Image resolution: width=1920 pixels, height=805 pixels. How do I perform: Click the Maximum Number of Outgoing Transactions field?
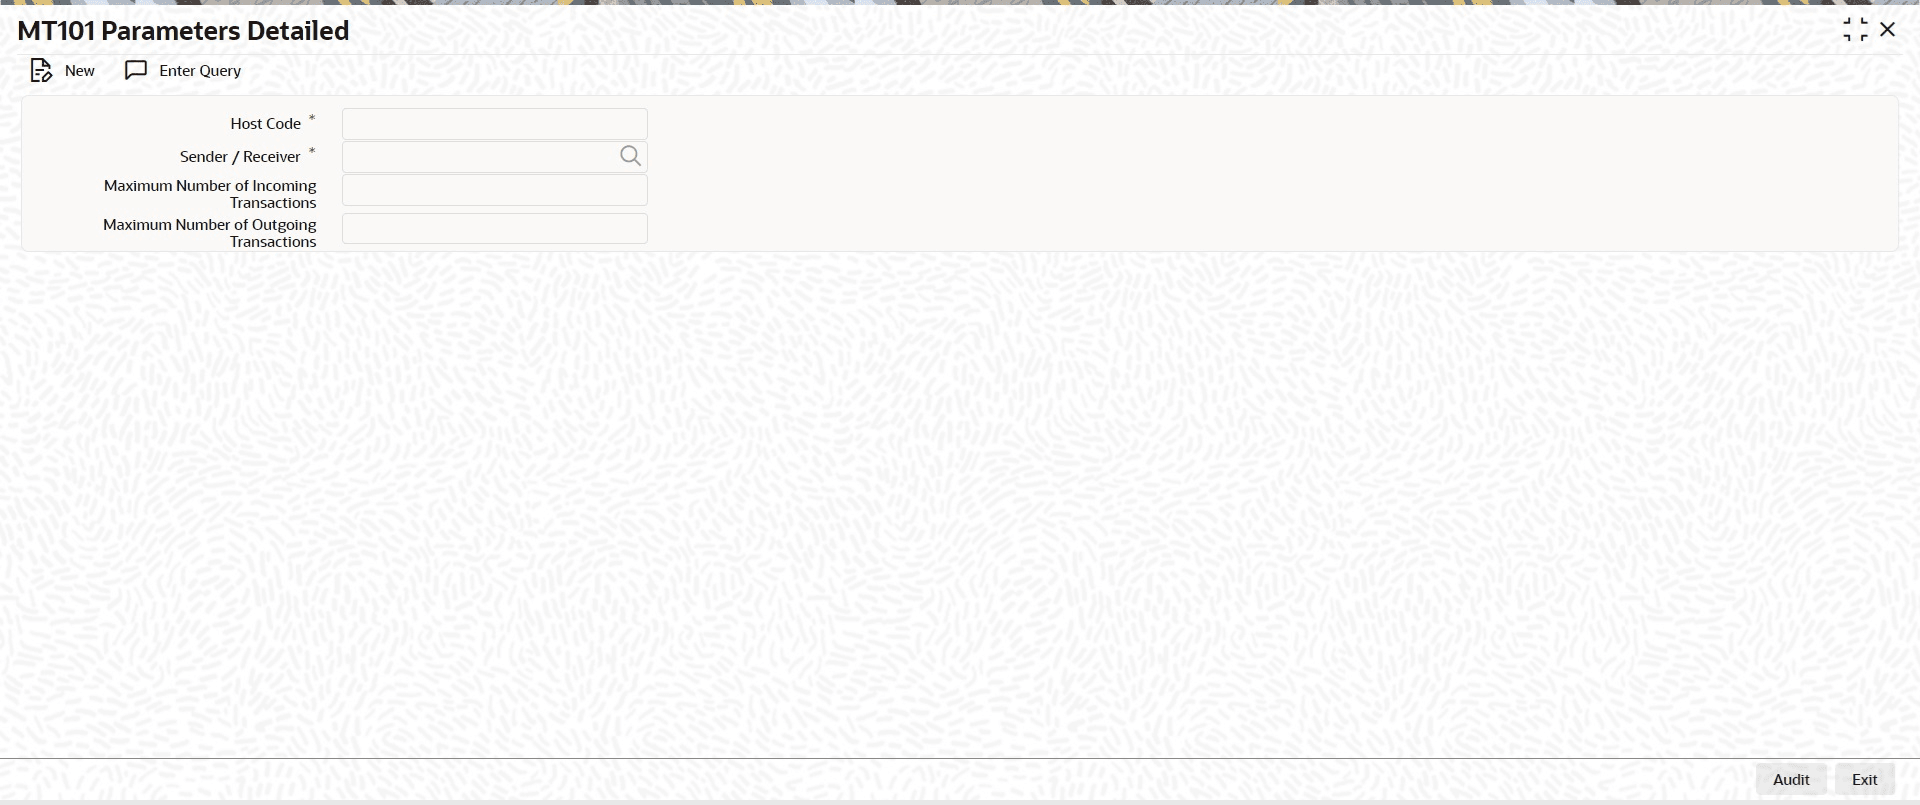point(495,228)
